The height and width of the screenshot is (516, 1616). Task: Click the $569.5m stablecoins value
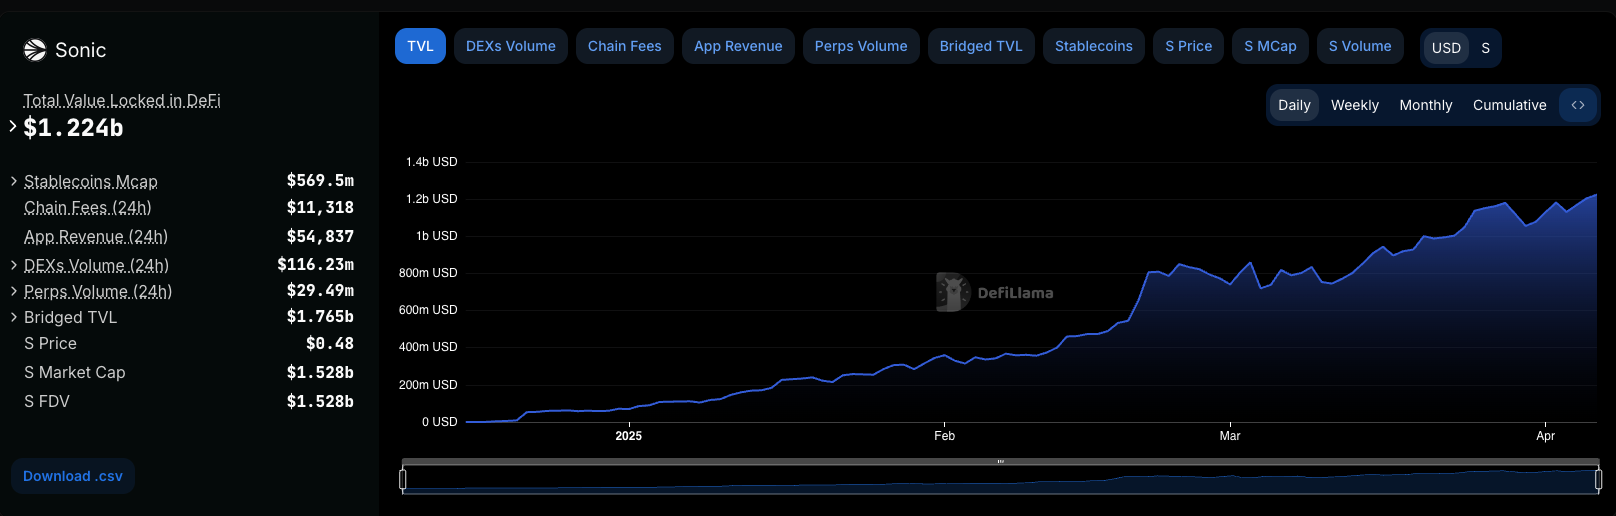point(320,180)
